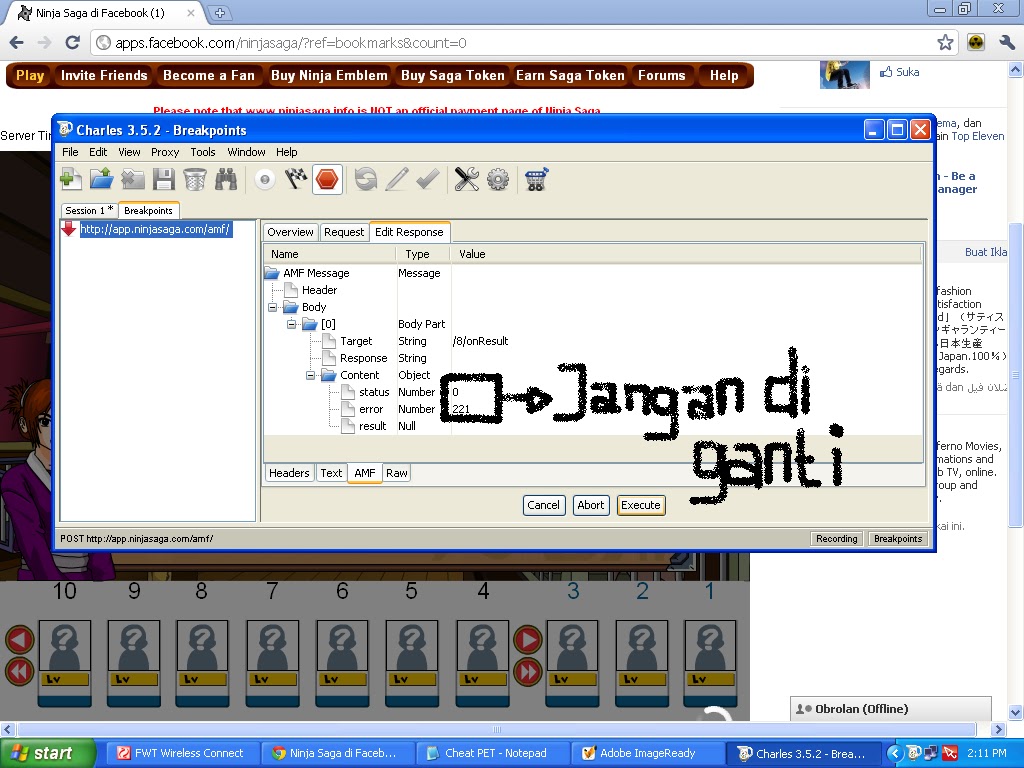The height and width of the screenshot is (768, 1024).
Task: Open Settings gear icon in Charles toolbar
Action: pos(498,179)
